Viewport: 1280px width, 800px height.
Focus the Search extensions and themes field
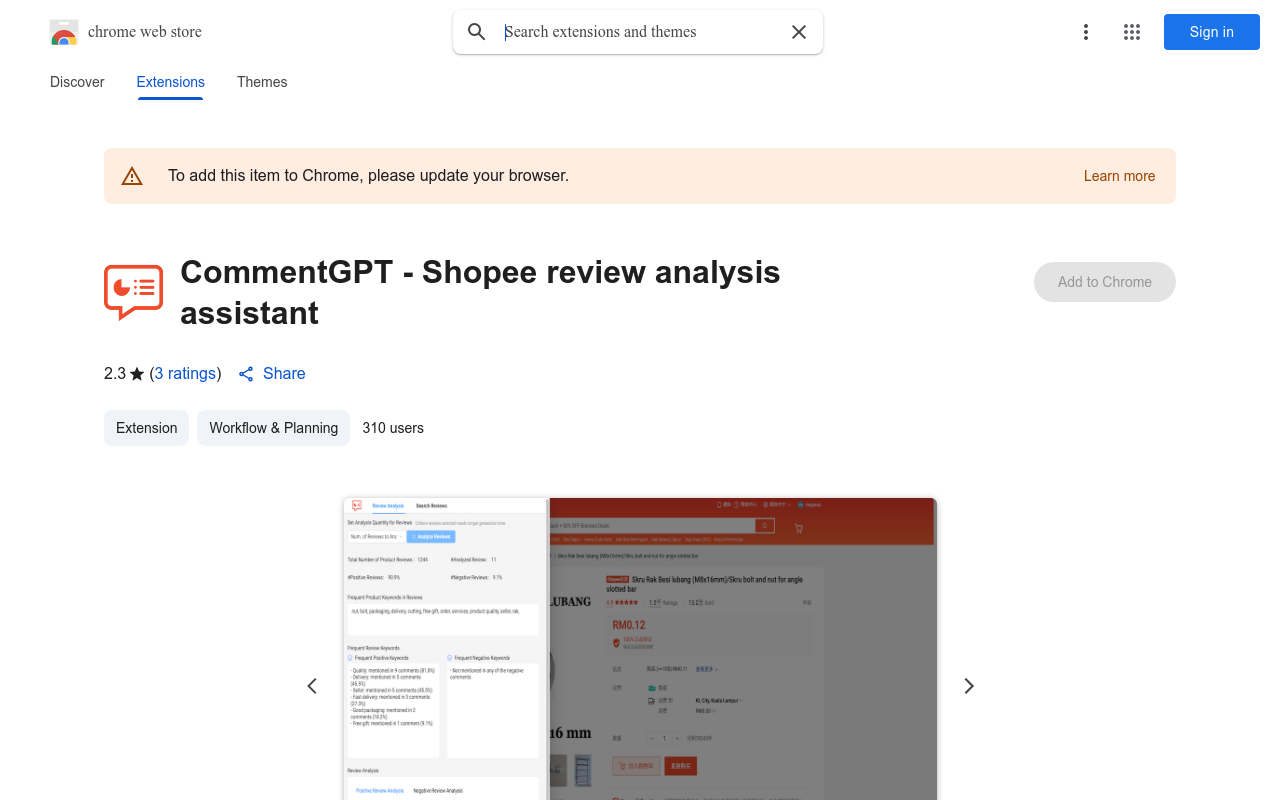tap(640, 32)
